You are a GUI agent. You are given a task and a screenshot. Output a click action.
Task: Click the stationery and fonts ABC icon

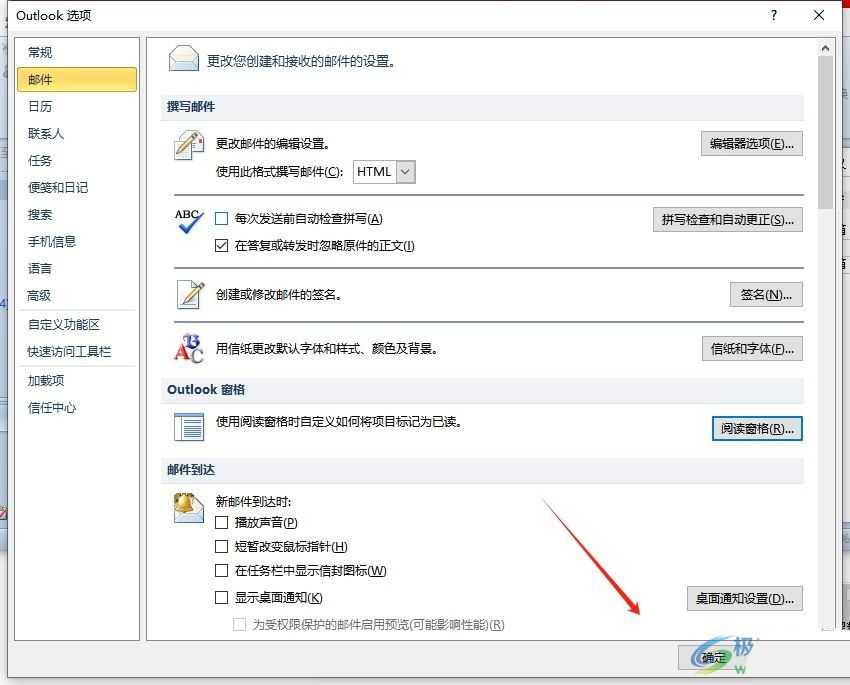tap(187, 349)
